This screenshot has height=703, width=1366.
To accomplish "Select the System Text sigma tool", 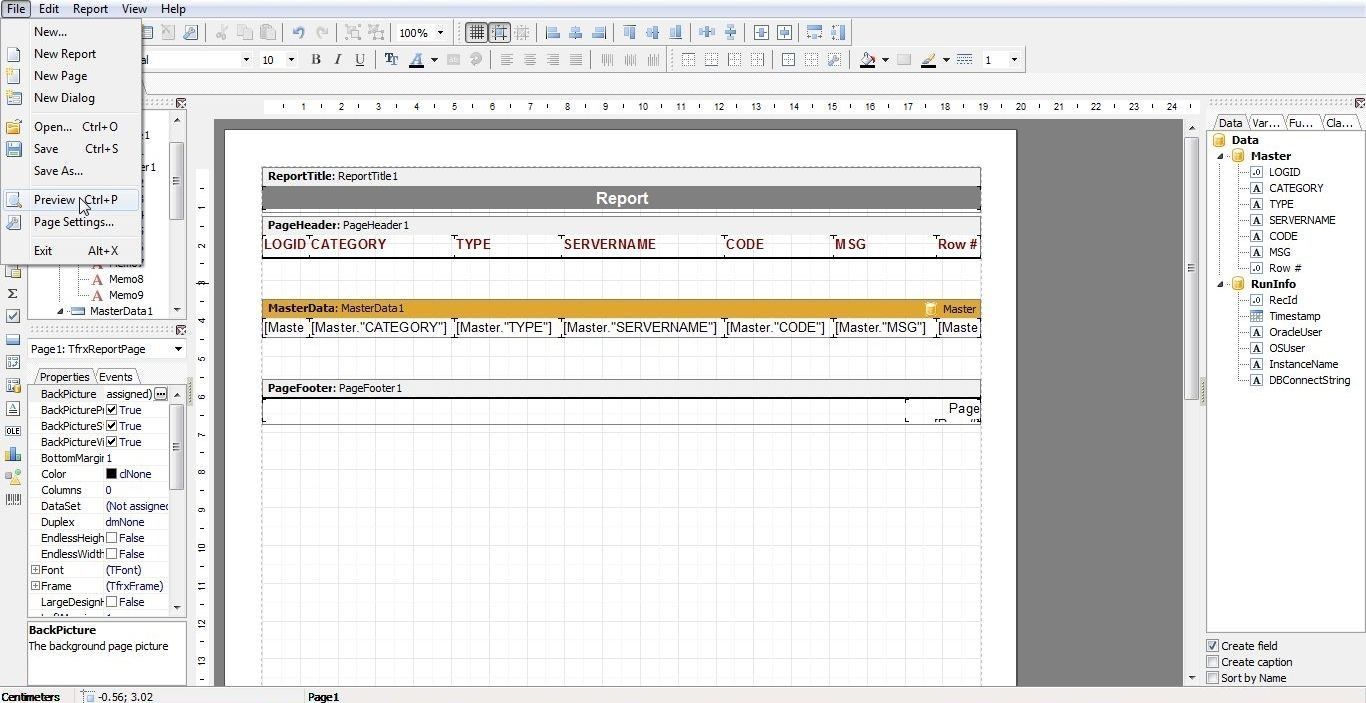I will [13, 293].
